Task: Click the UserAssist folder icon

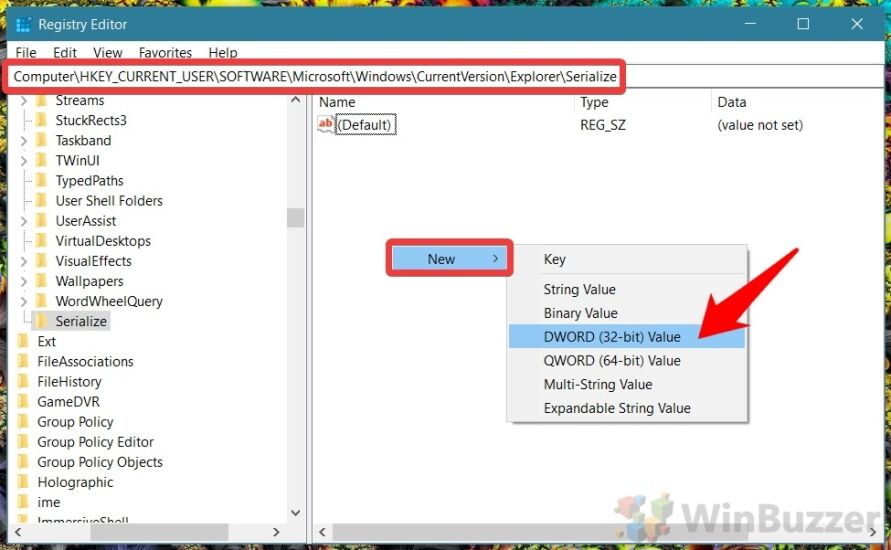Action: pos(41,221)
